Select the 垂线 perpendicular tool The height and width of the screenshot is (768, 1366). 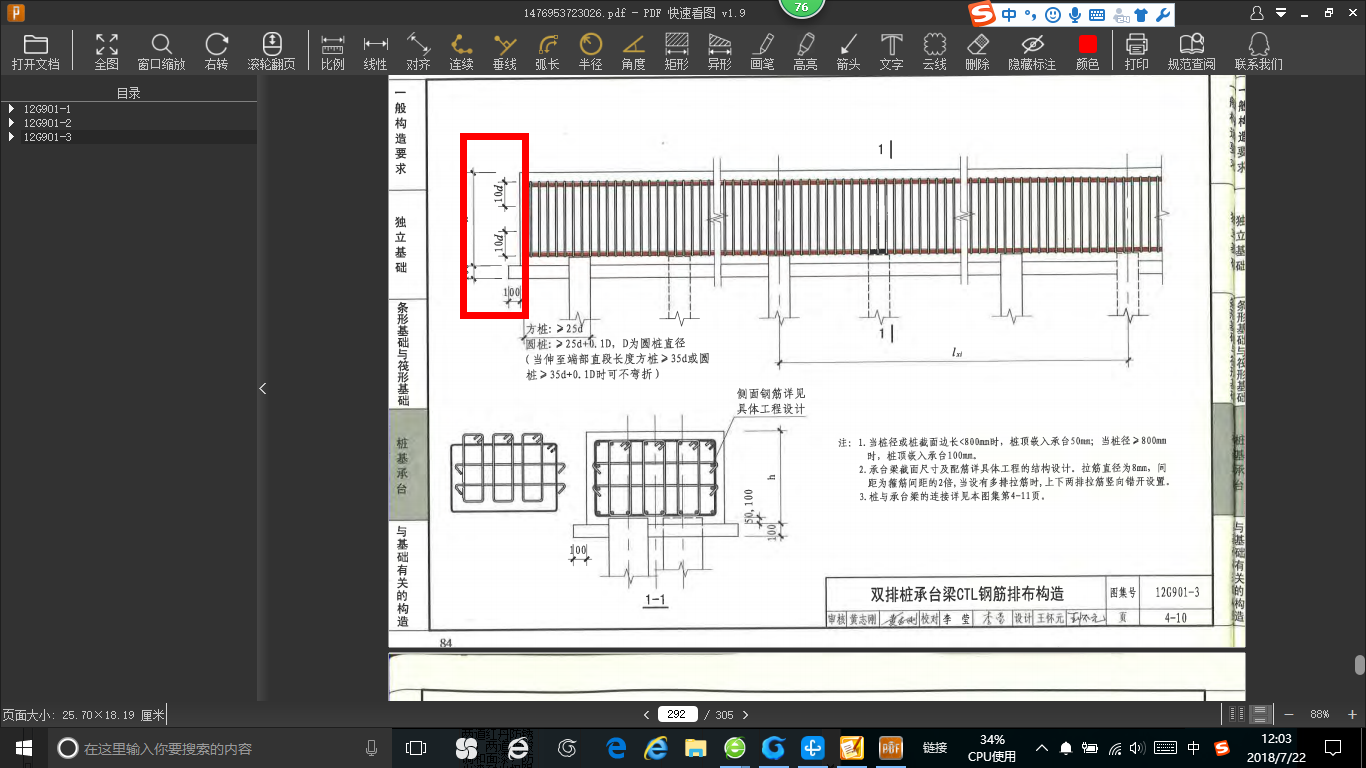tap(504, 52)
